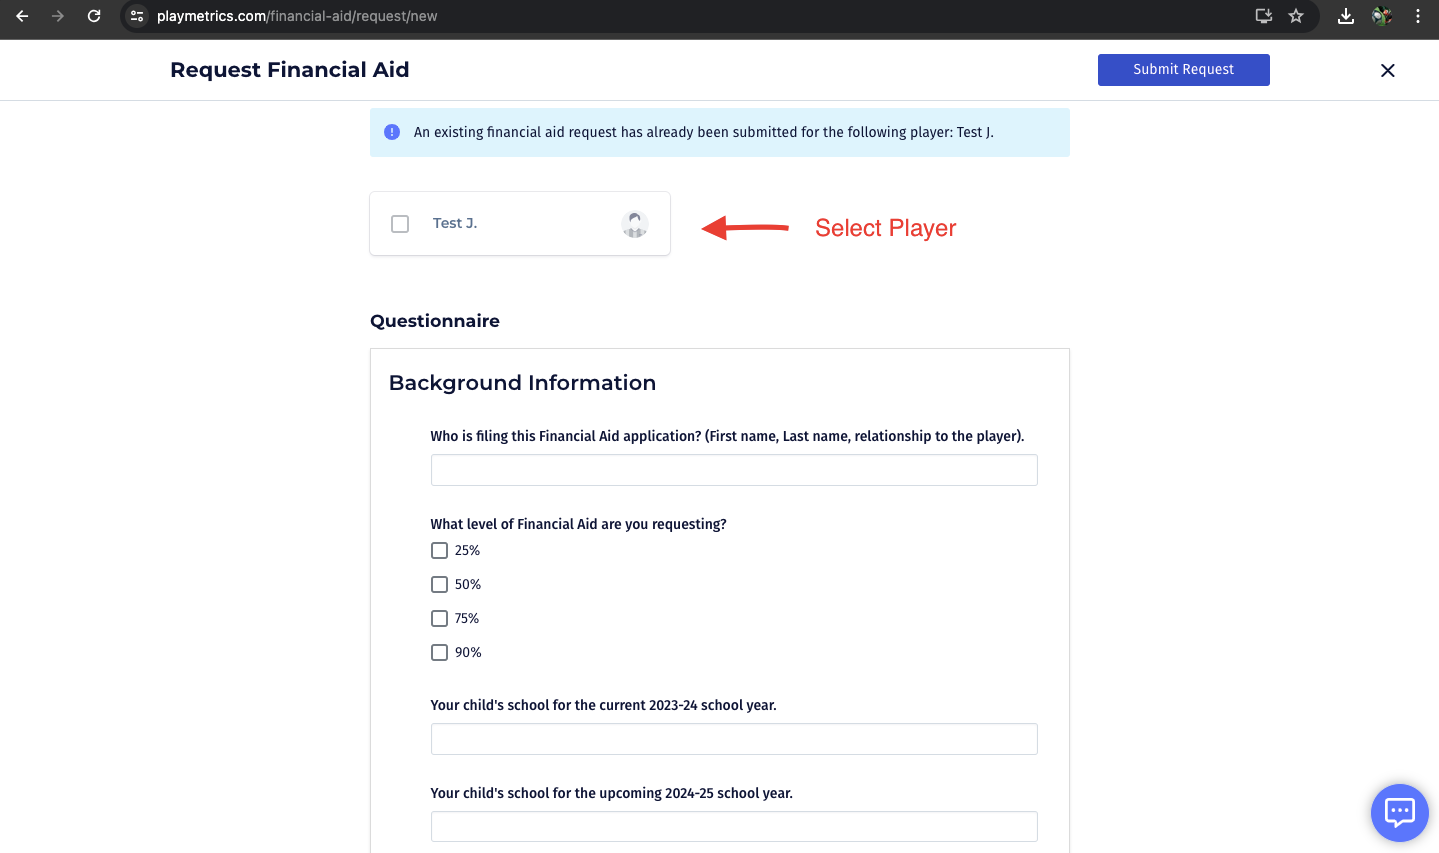The height and width of the screenshot is (853, 1439).
Task: Click the browser back arrow
Action: click(x=22, y=16)
